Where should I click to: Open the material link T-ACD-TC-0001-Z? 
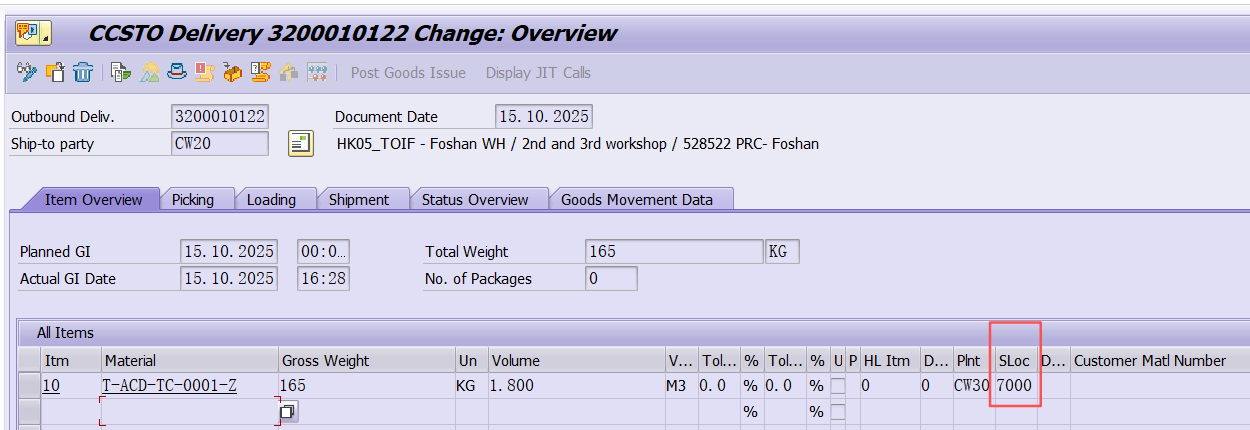click(170, 385)
